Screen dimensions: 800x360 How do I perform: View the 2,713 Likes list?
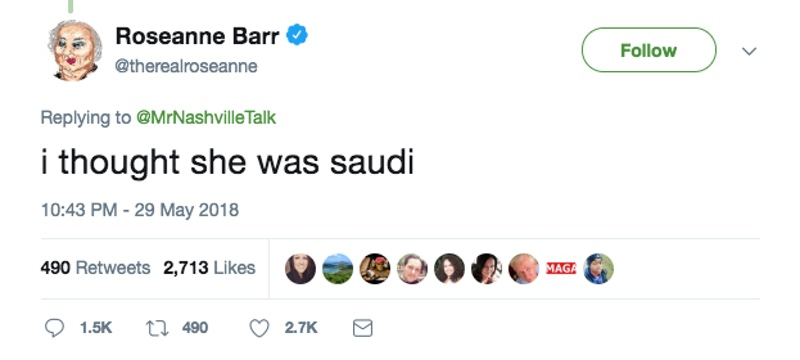209,268
